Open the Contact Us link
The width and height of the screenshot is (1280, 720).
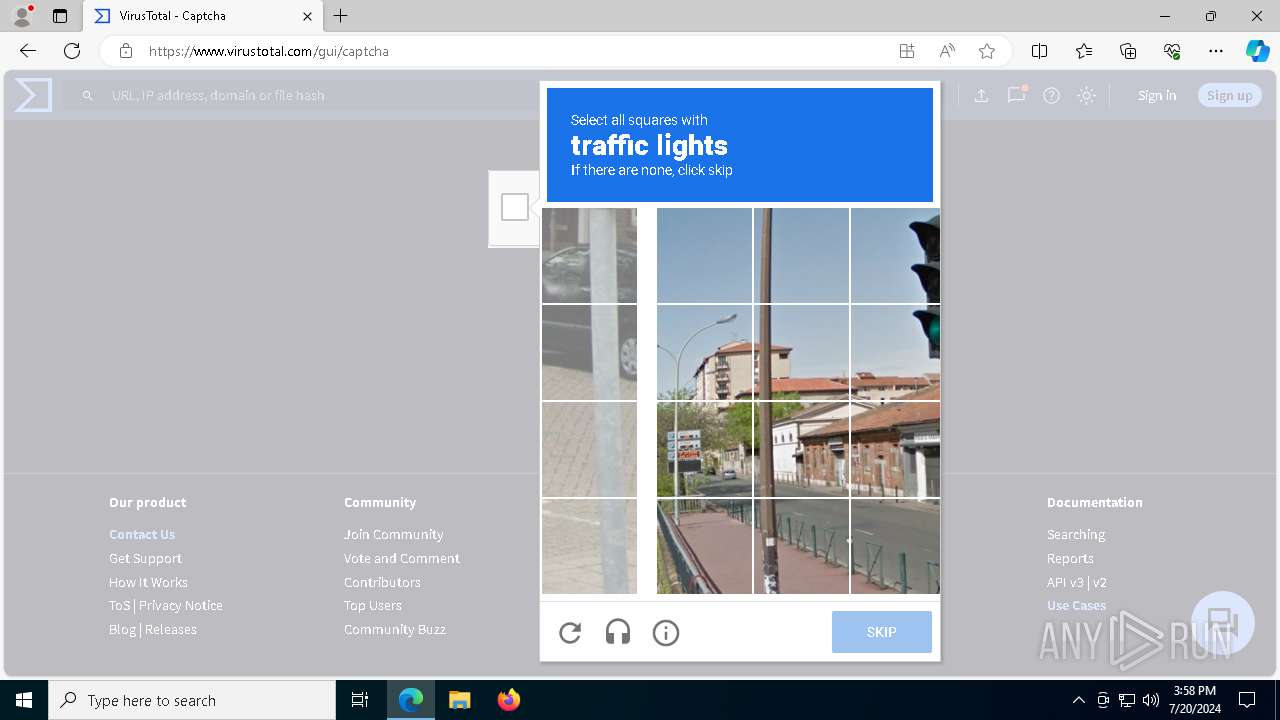142,534
